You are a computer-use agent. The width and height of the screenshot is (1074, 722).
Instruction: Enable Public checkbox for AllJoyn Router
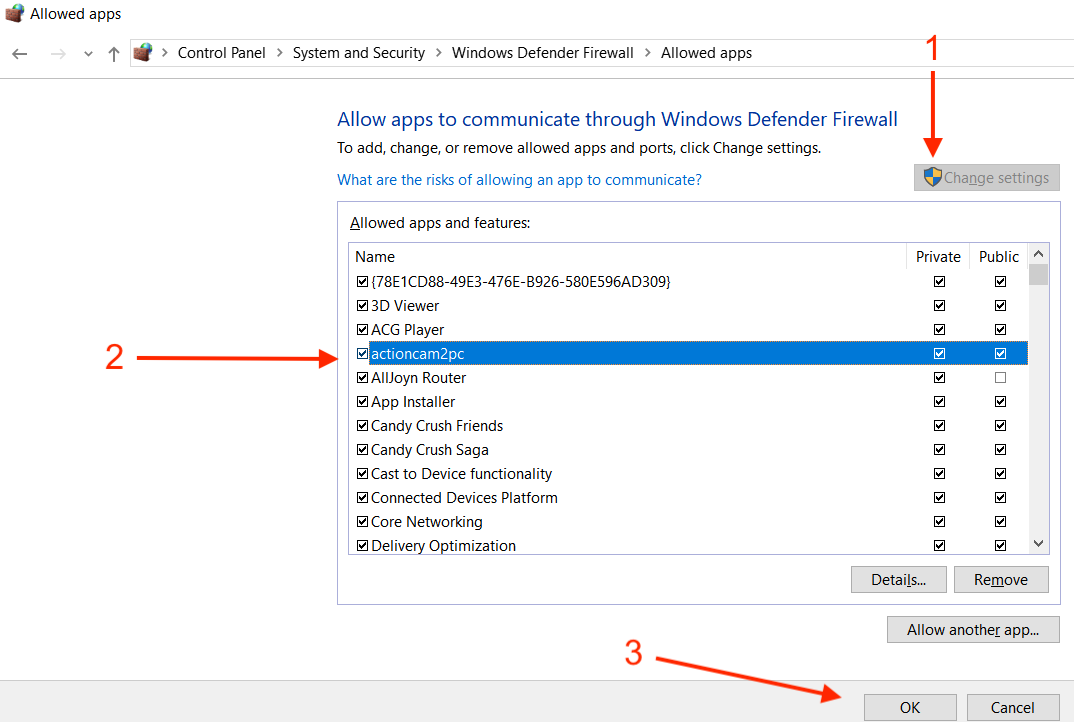tap(1001, 377)
